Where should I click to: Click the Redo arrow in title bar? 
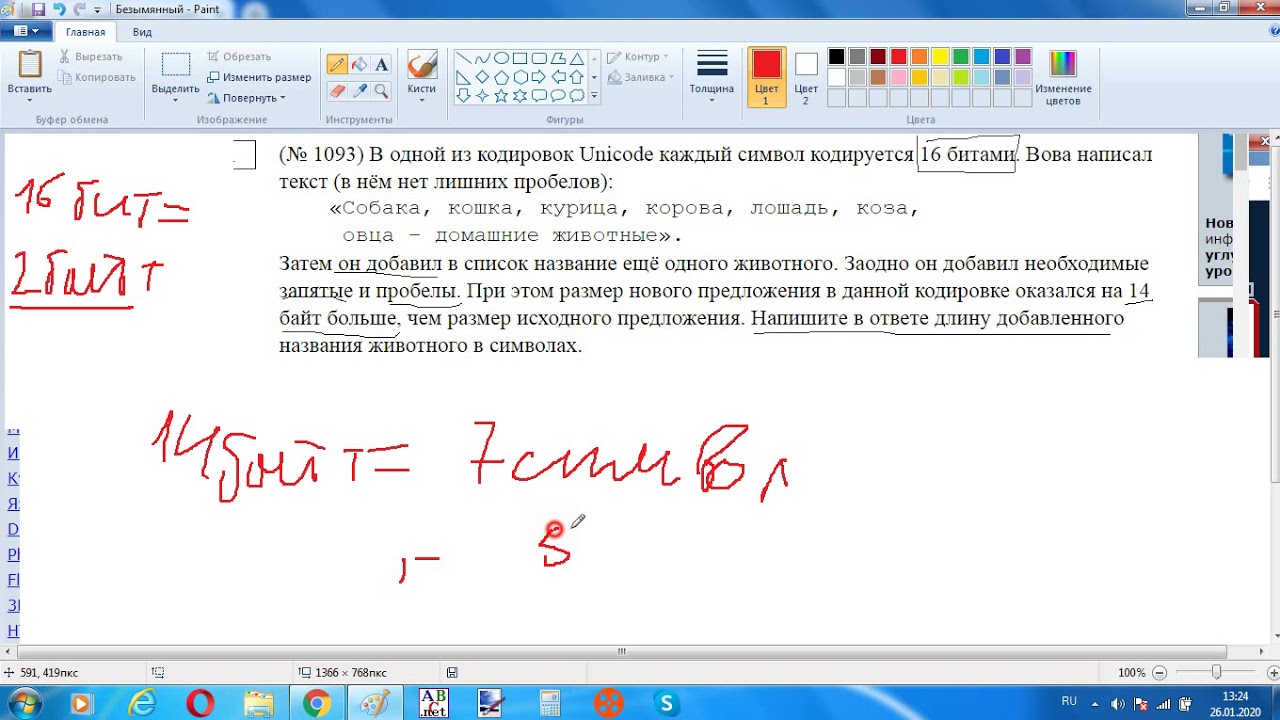pos(79,9)
